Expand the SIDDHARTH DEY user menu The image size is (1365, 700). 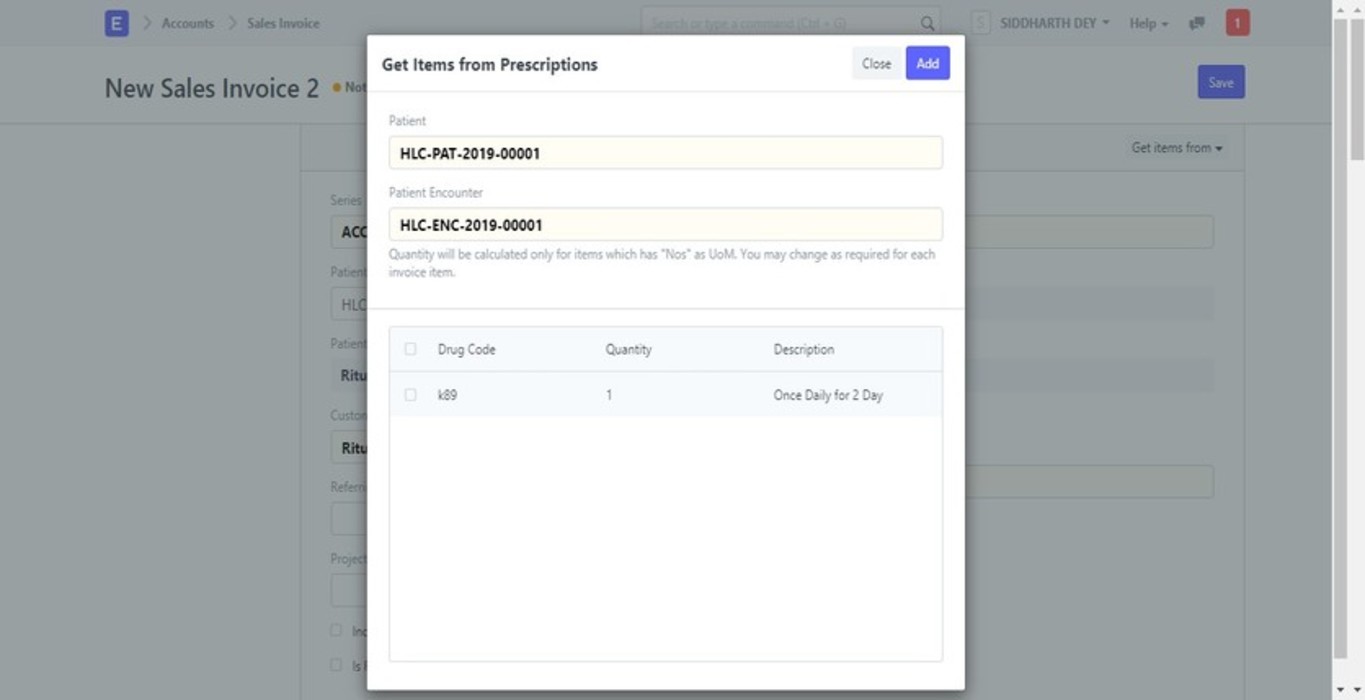[1054, 23]
